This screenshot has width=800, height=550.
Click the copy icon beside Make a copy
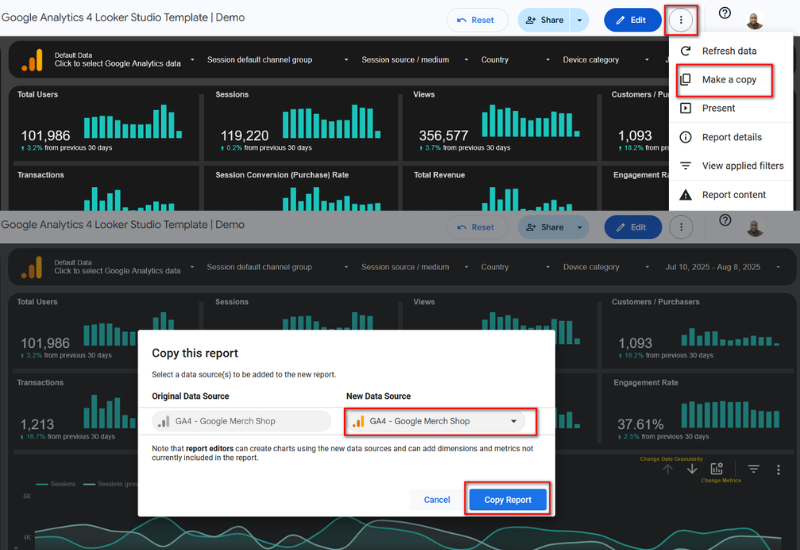[x=686, y=80]
